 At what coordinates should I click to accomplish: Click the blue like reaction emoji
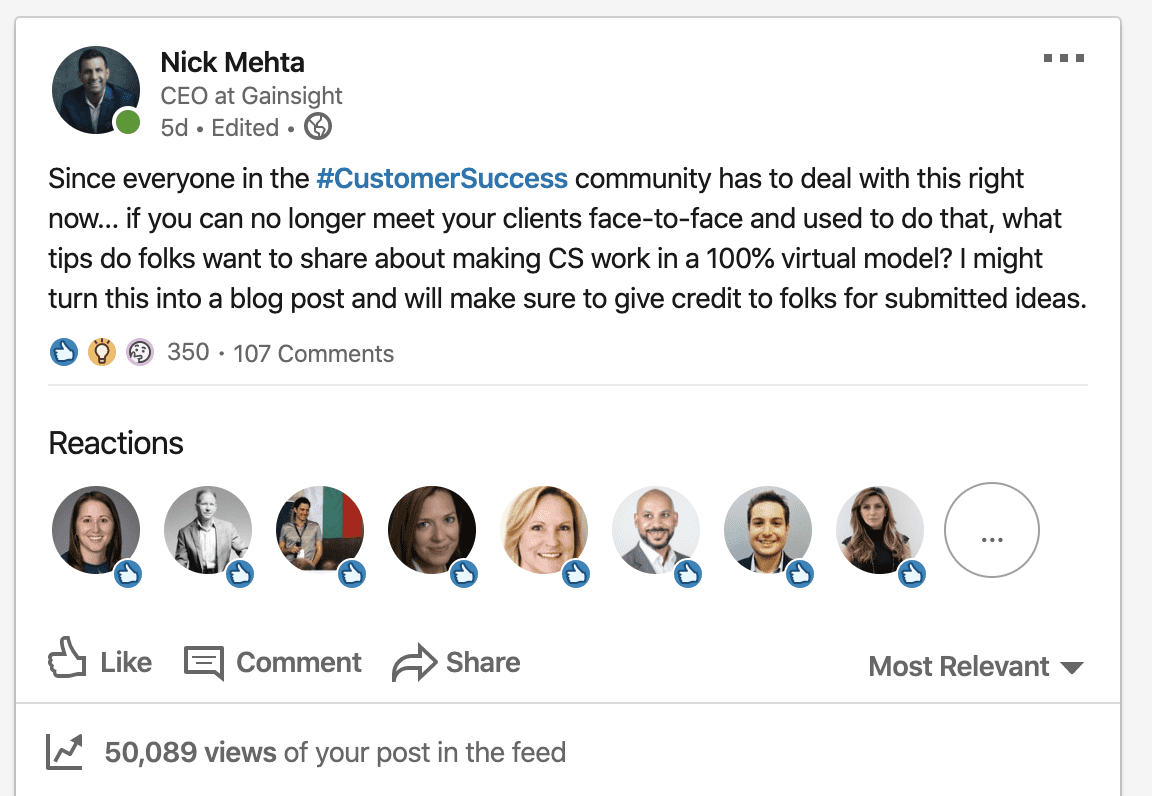(63, 352)
